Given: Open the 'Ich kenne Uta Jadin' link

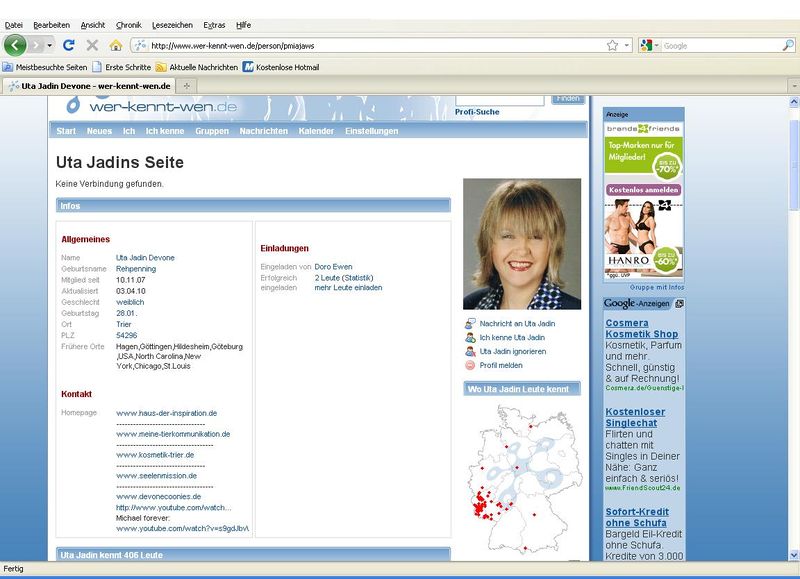Looking at the screenshot, I should [512, 338].
